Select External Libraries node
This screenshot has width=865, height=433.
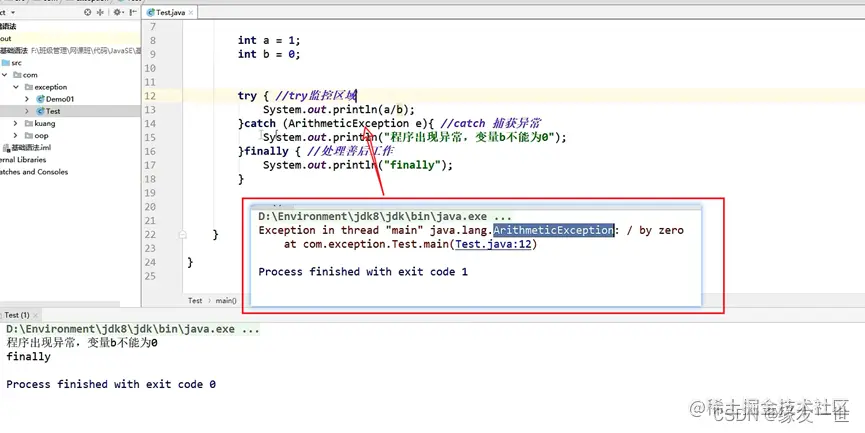23,160
